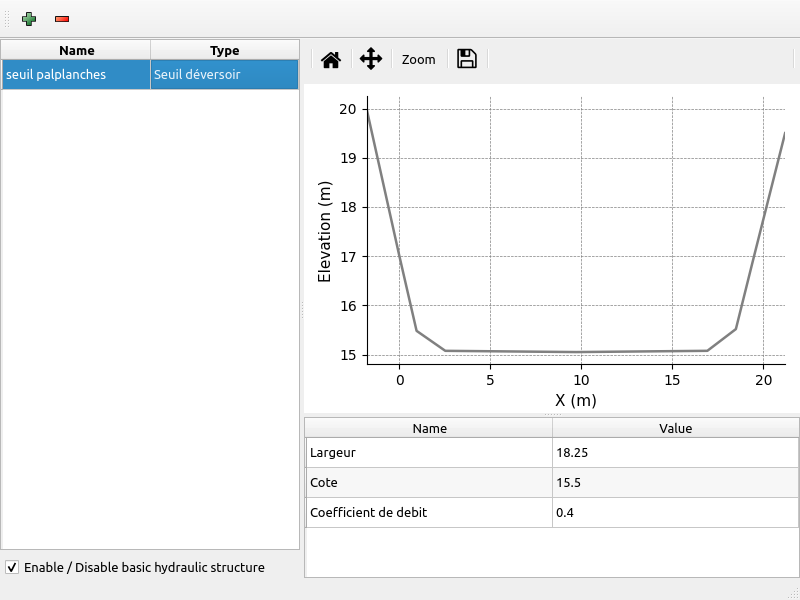800x600 pixels.
Task: Save the figure with floppy disk icon
Action: [466, 59]
